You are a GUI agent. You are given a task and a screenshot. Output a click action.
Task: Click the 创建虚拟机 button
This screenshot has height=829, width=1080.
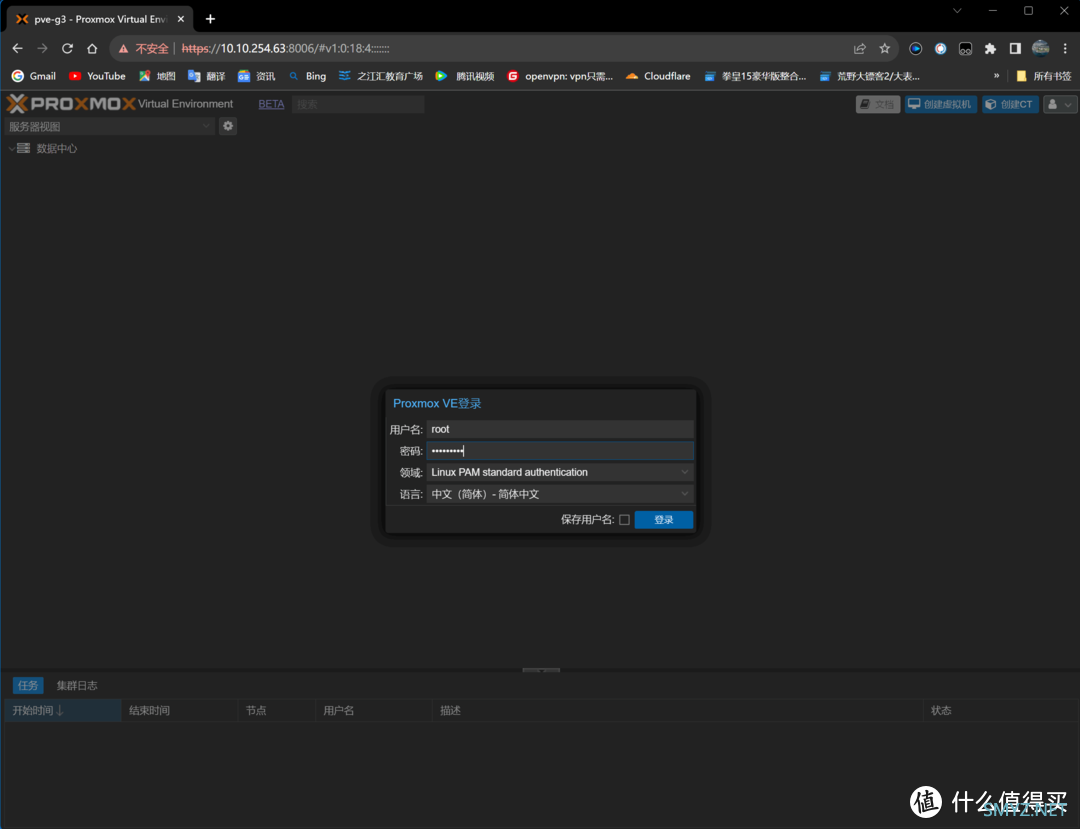[x=940, y=104]
